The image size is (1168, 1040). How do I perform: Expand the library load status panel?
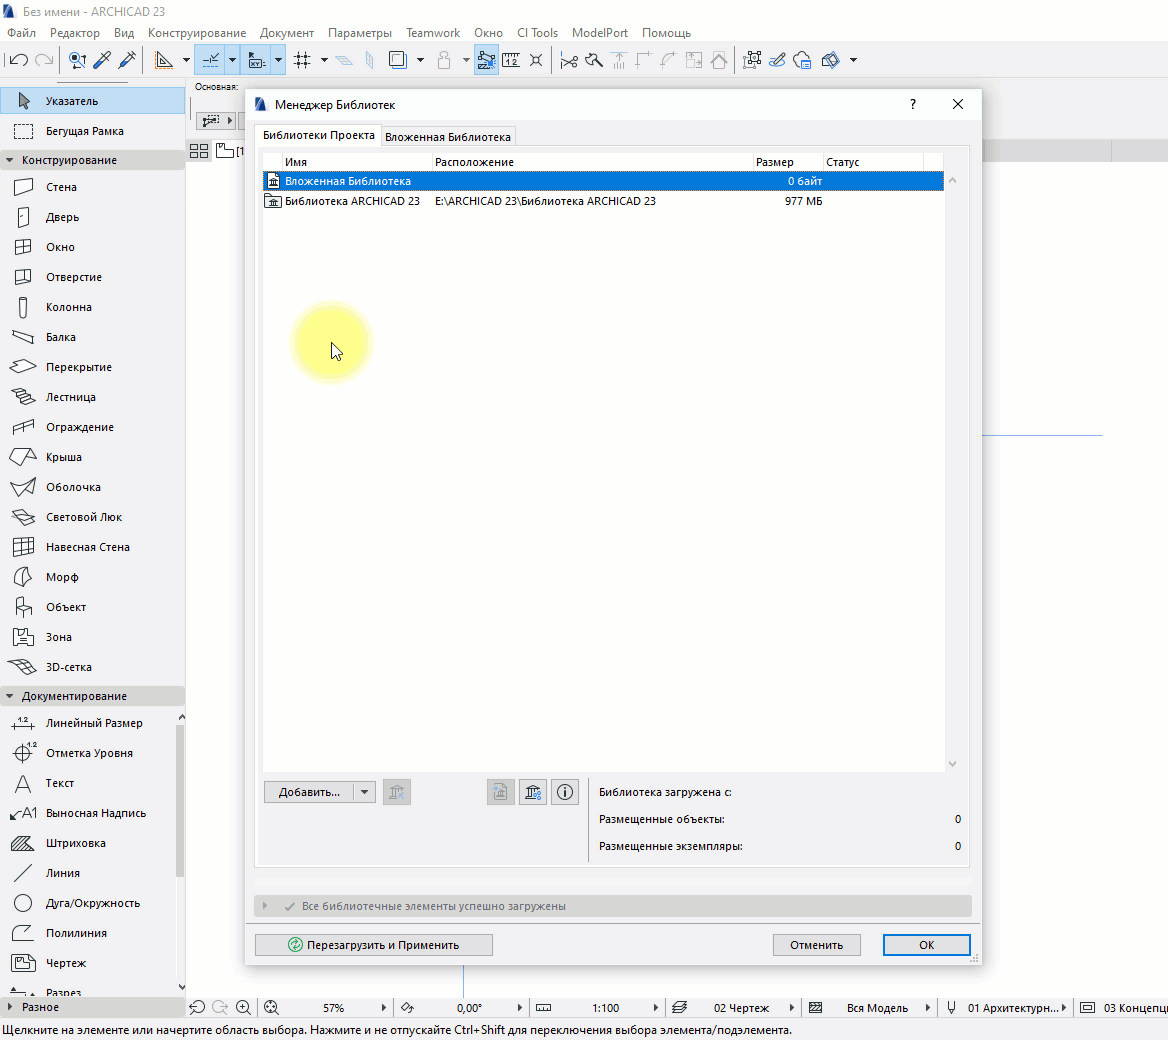click(x=265, y=906)
